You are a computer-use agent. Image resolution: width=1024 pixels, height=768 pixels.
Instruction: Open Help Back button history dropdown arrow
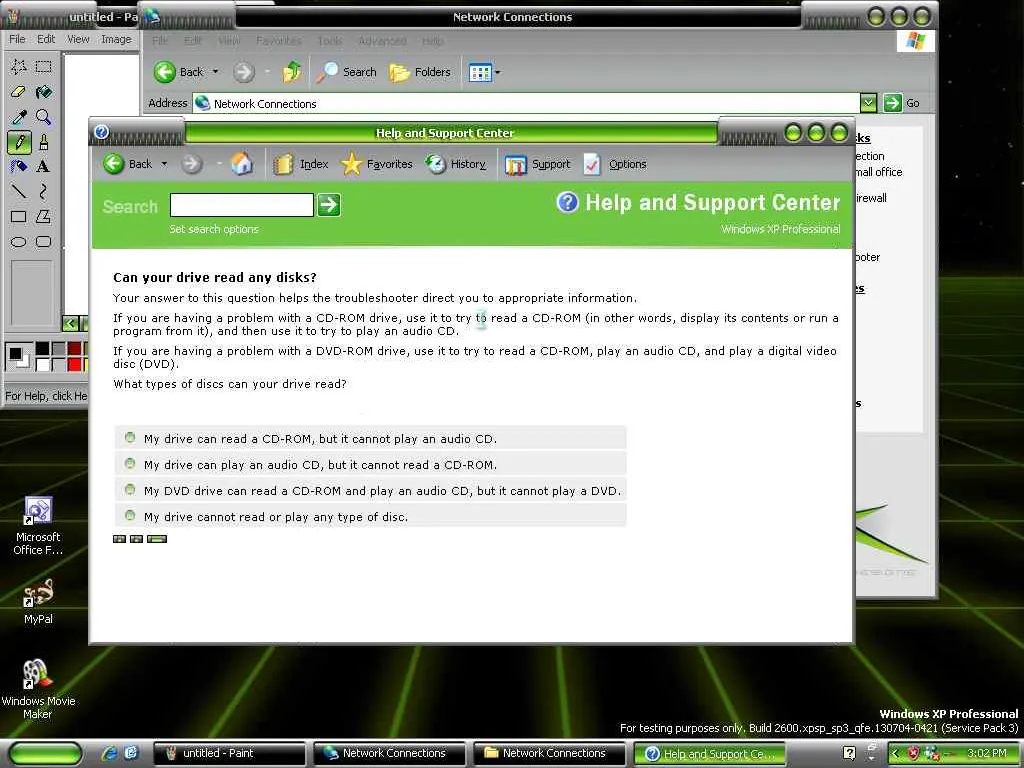(x=164, y=164)
